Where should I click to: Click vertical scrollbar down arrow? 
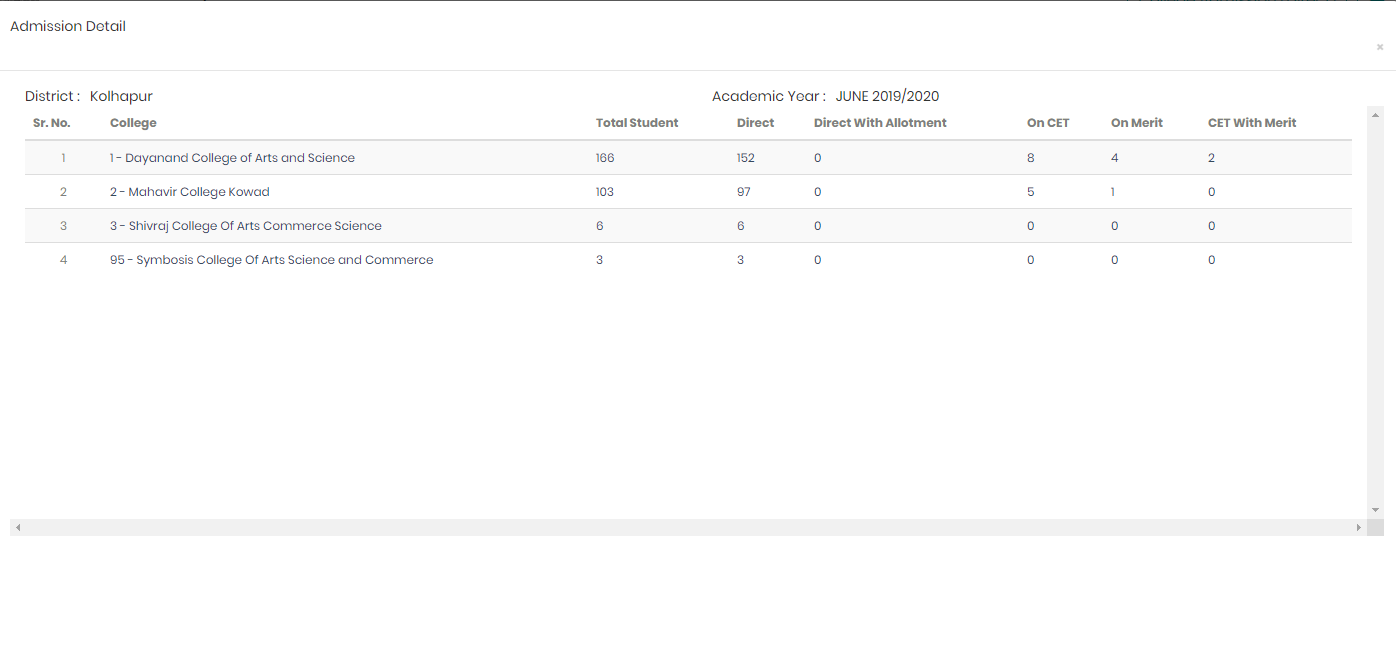[1375, 510]
